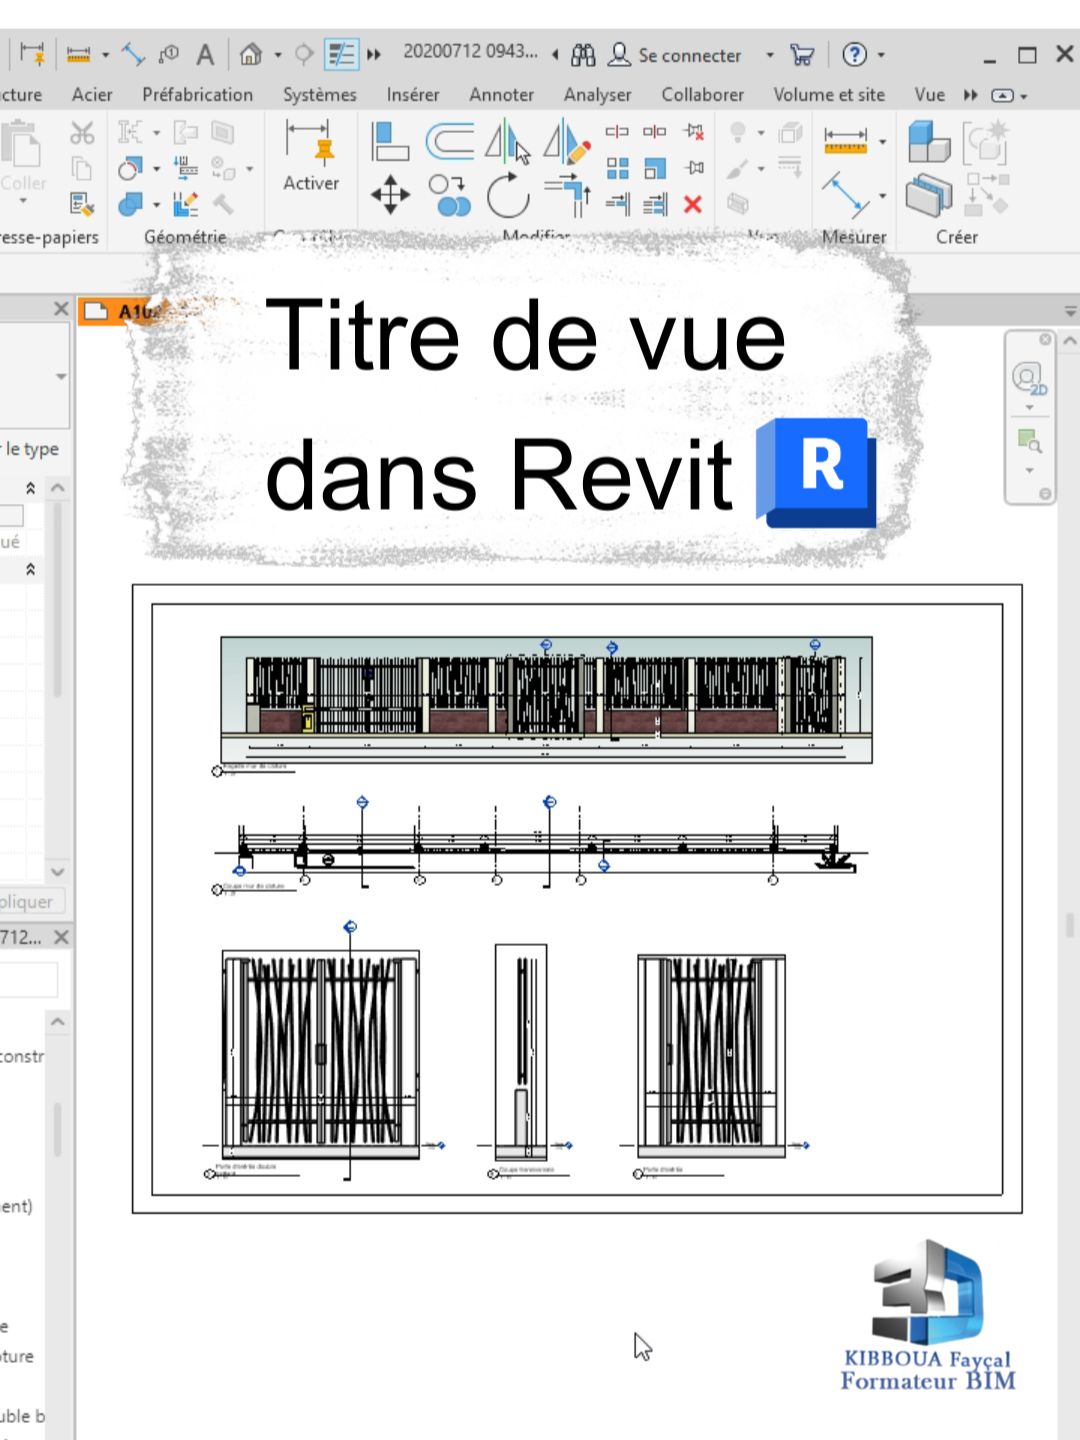Open the Cope dropdown arrow
This screenshot has width=1080, height=1440.
click(x=157, y=133)
